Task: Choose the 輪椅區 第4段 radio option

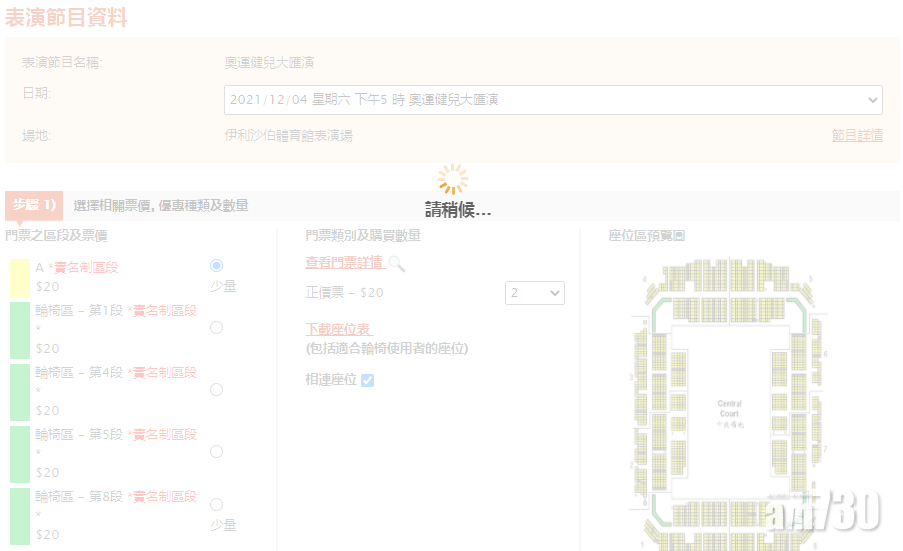Action: pos(216,389)
